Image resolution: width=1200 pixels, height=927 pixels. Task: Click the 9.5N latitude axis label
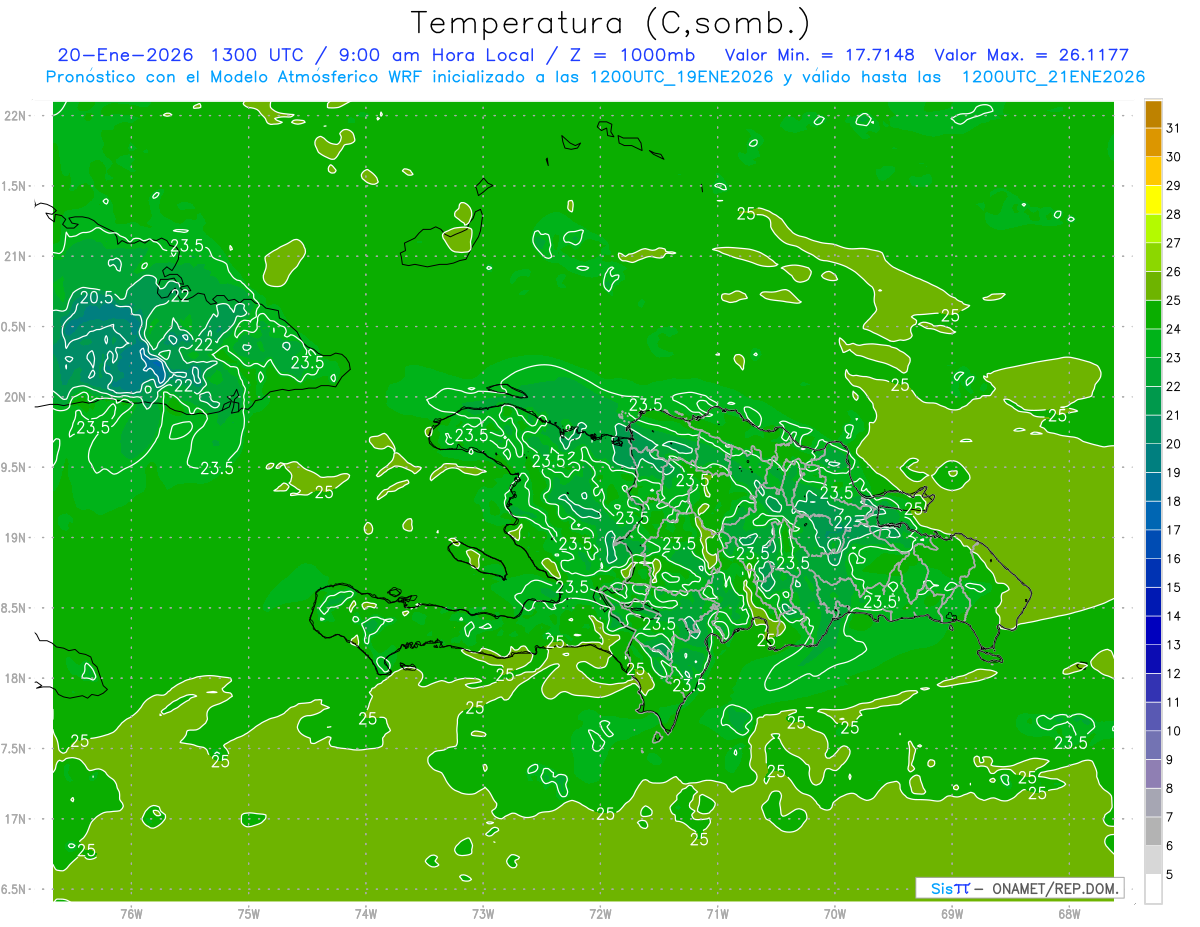(16, 467)
